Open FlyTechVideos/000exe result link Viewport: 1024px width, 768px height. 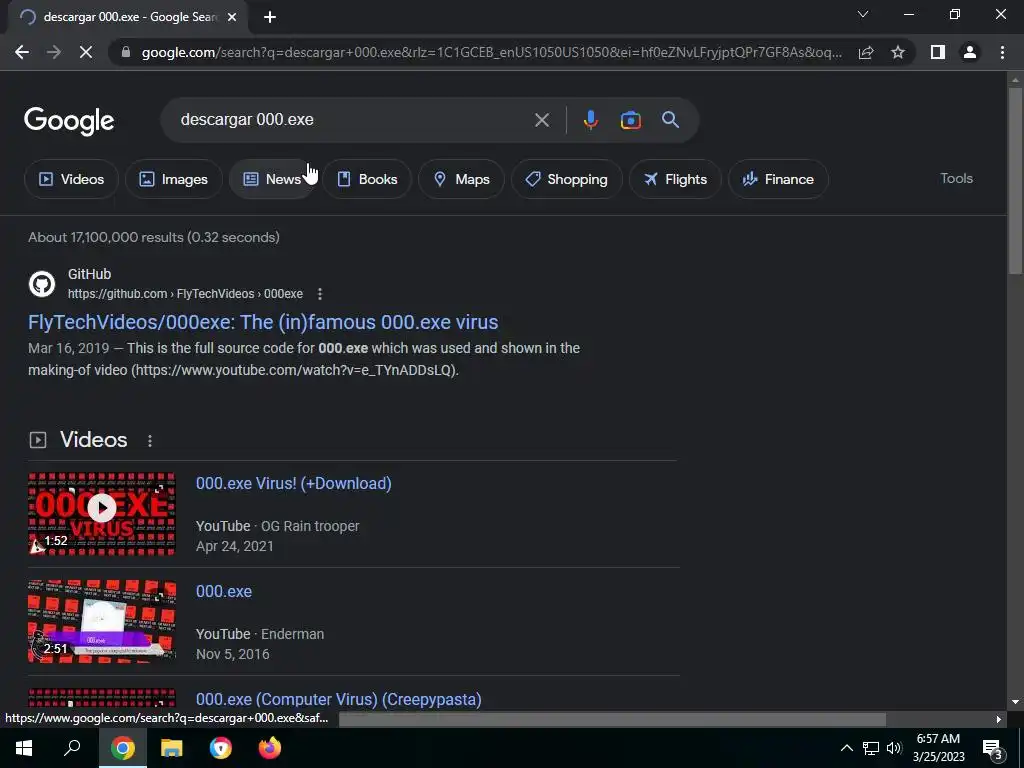[x=263, y=322]
